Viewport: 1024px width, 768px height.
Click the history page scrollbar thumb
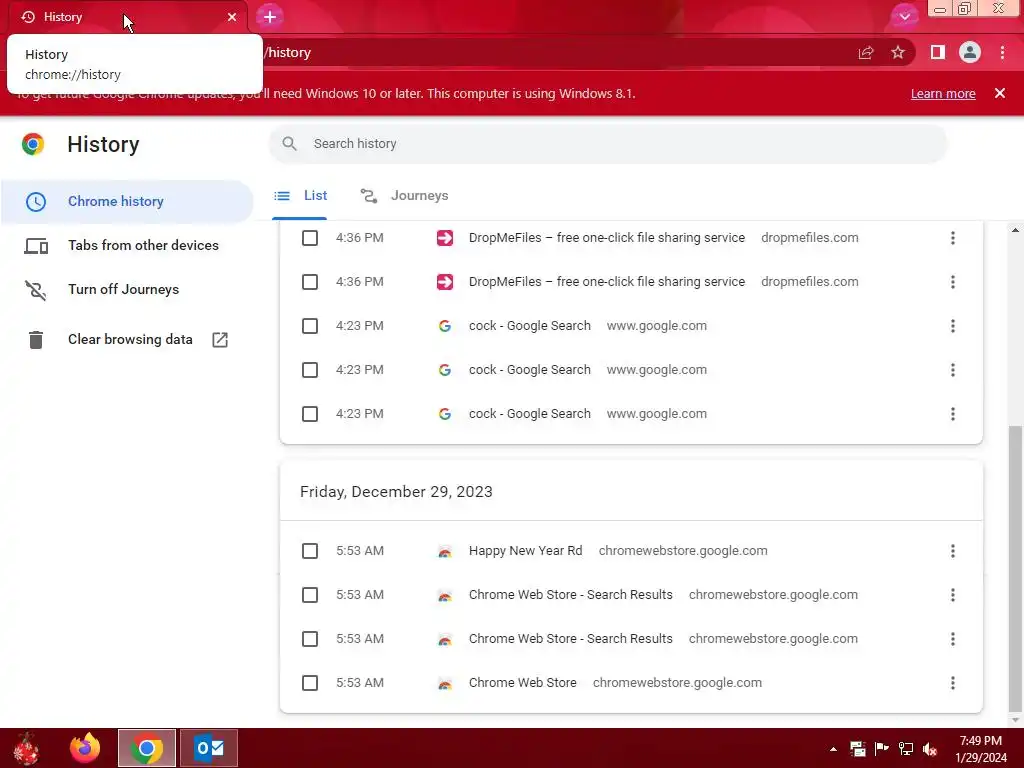(x=1015, y=568)
